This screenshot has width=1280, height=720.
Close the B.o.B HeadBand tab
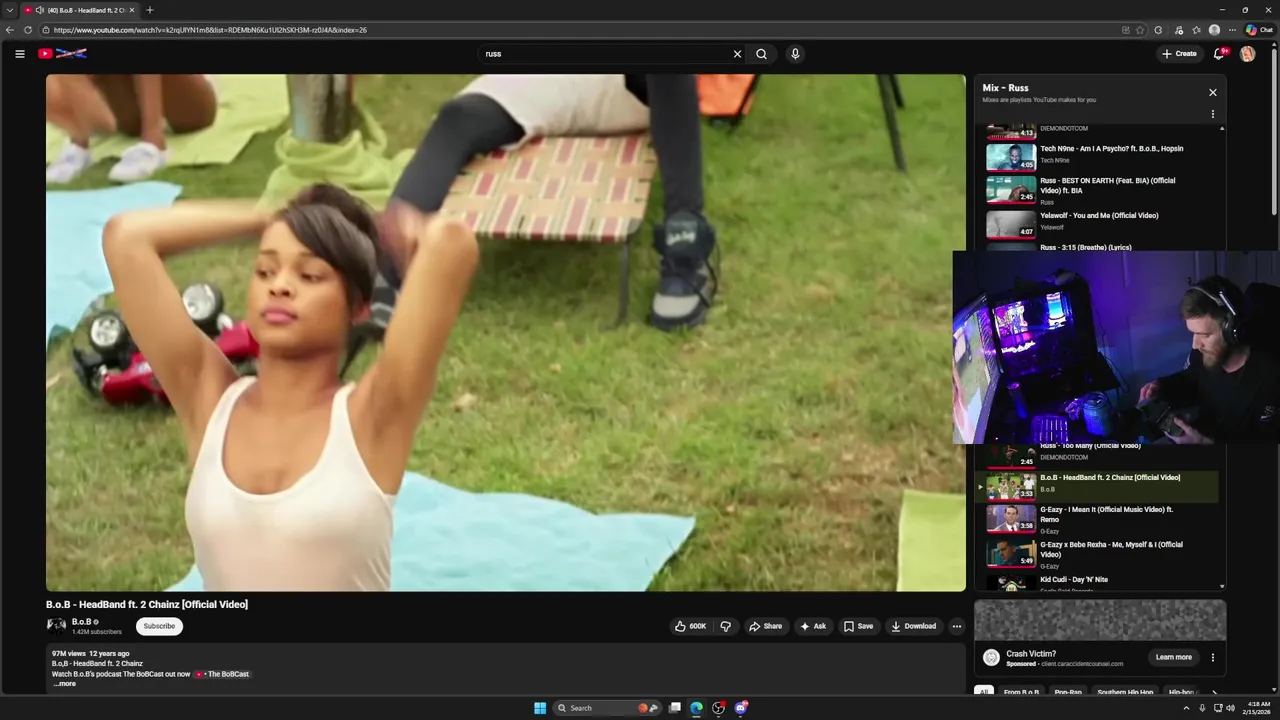(132, 10)
